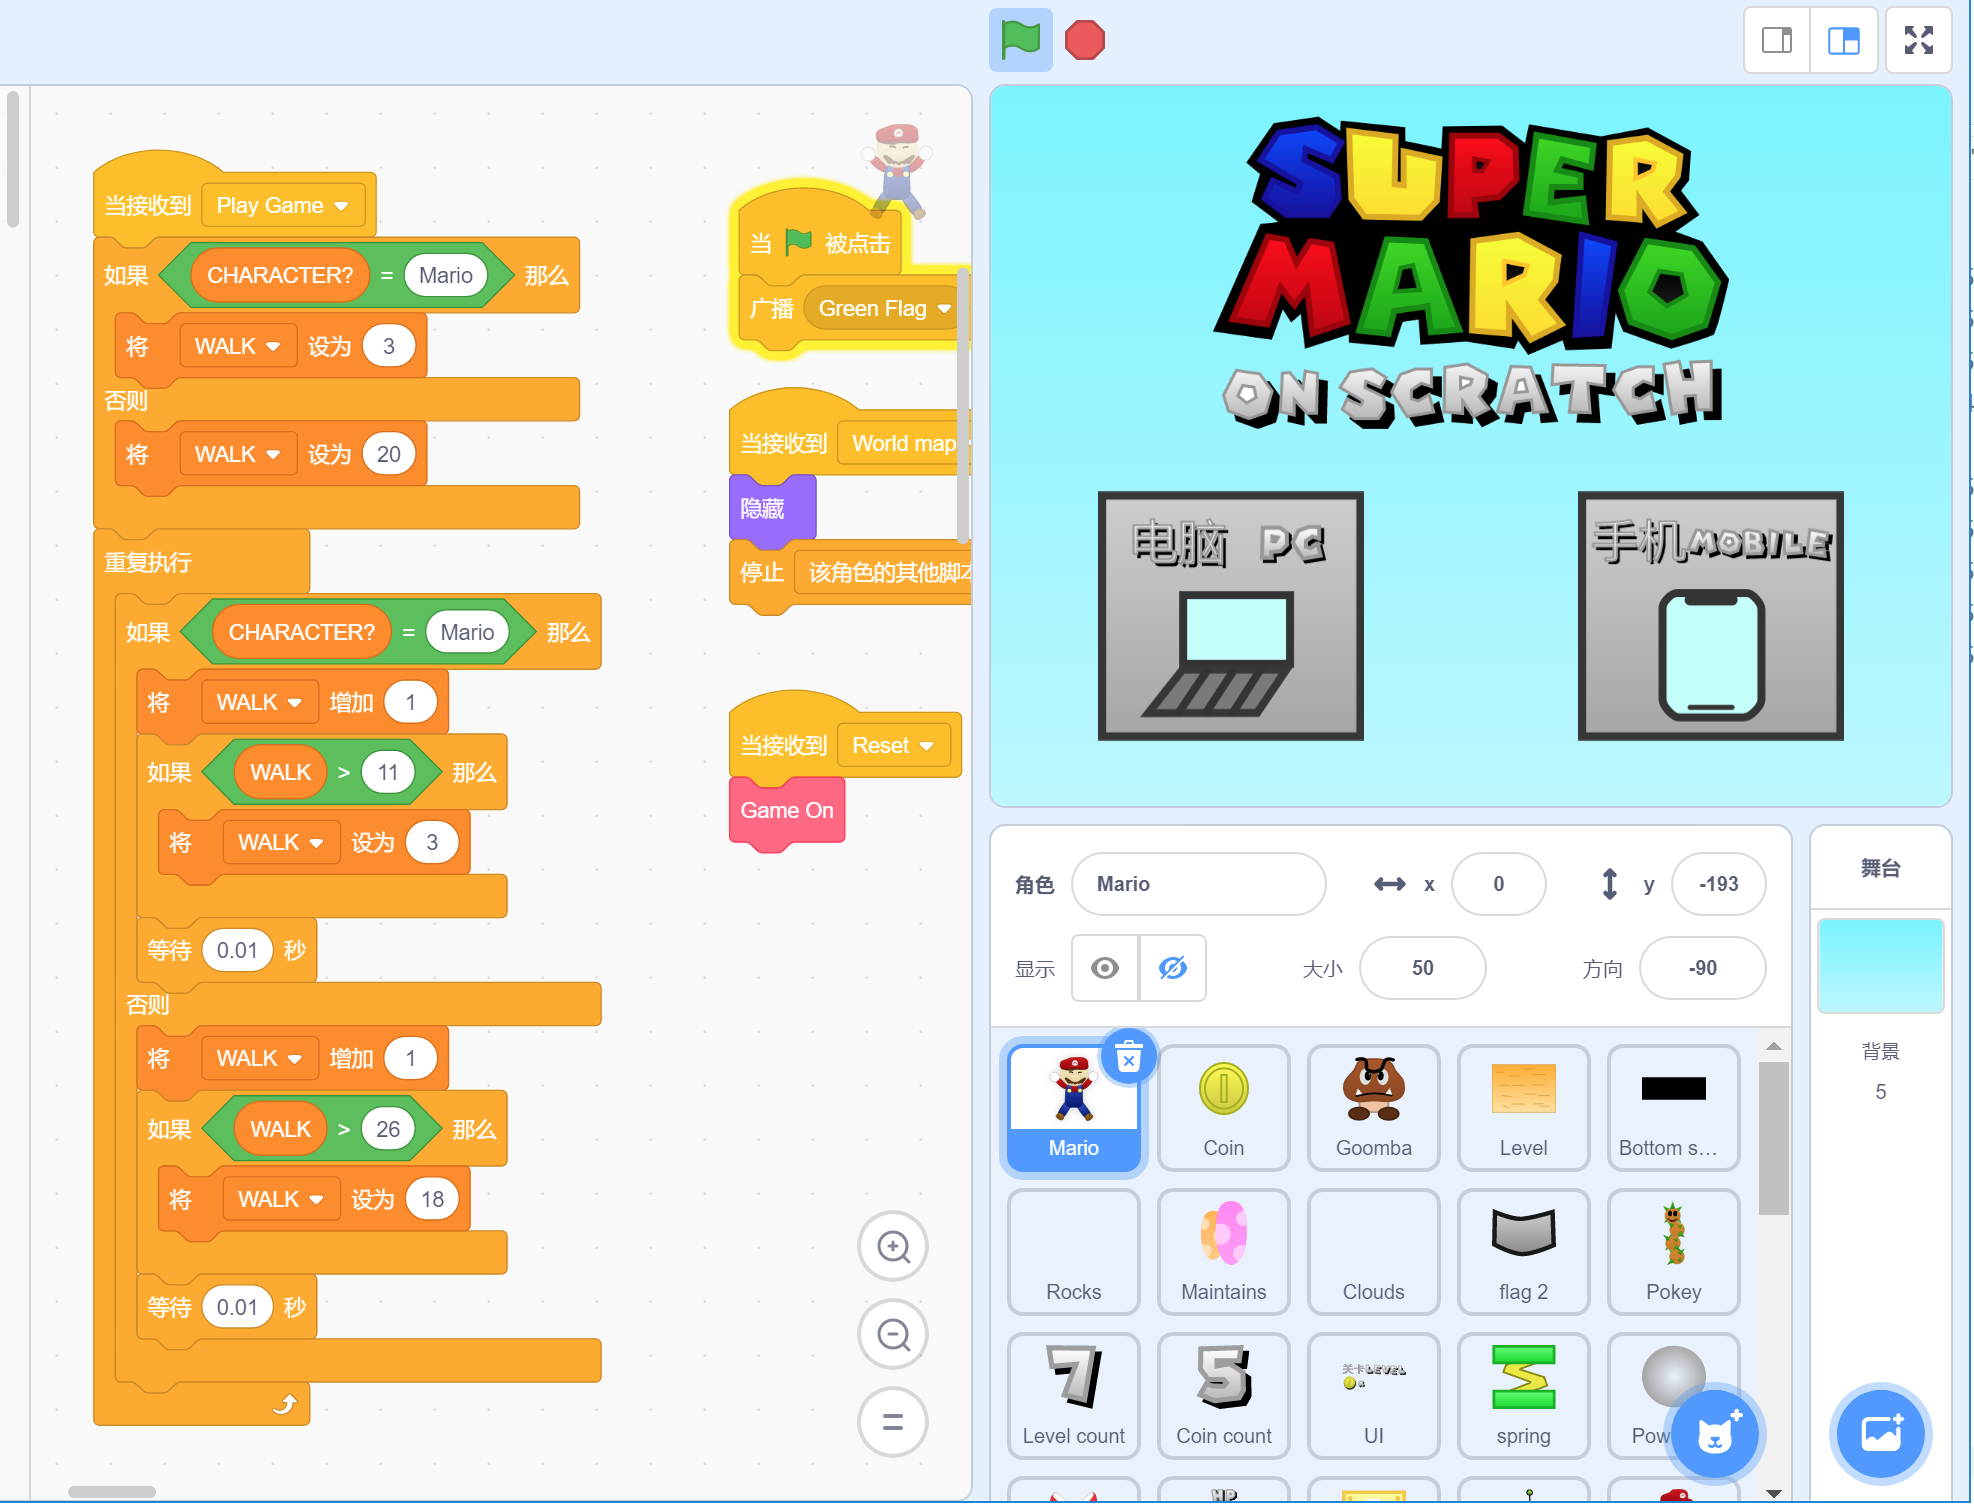Screen dimensions: 1974x1504
Task: Edit first wait 0.01 seconds value
Action: (x=237, y=950)
